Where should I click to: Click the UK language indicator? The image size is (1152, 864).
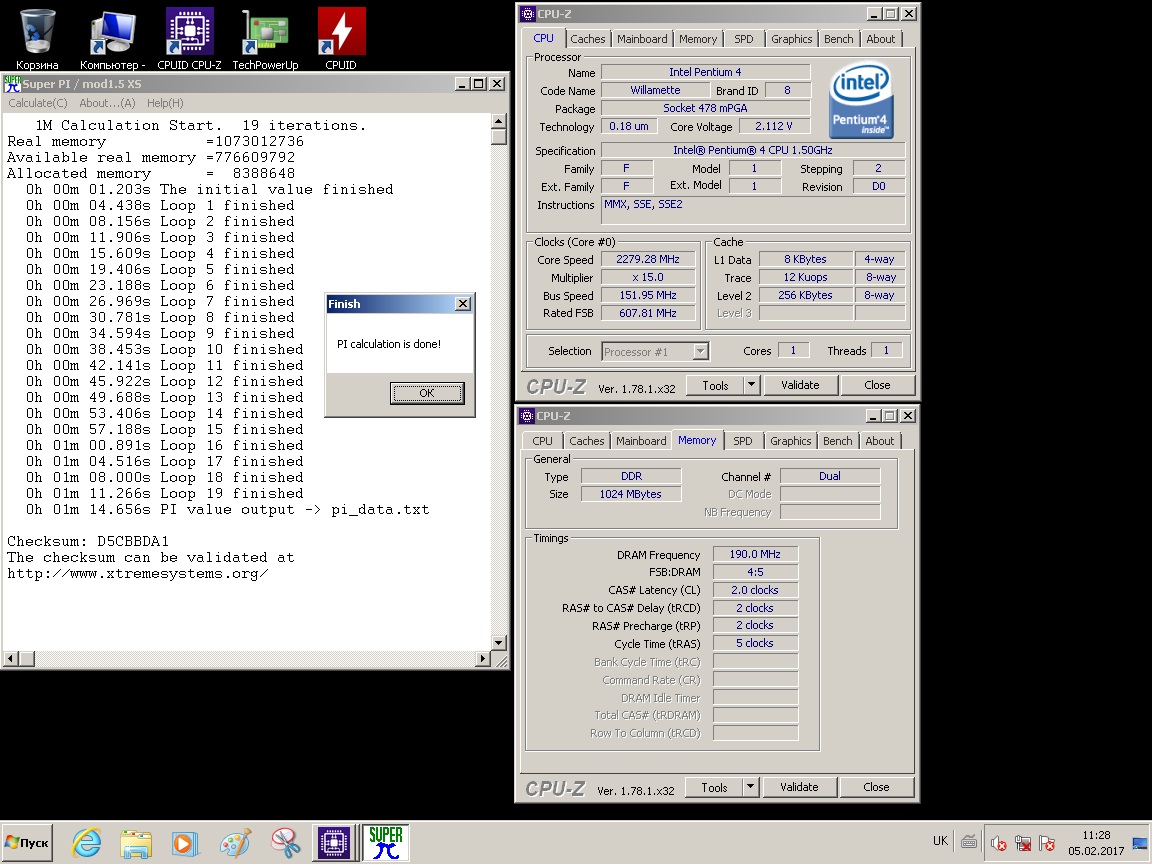click(x=940, y=841)
